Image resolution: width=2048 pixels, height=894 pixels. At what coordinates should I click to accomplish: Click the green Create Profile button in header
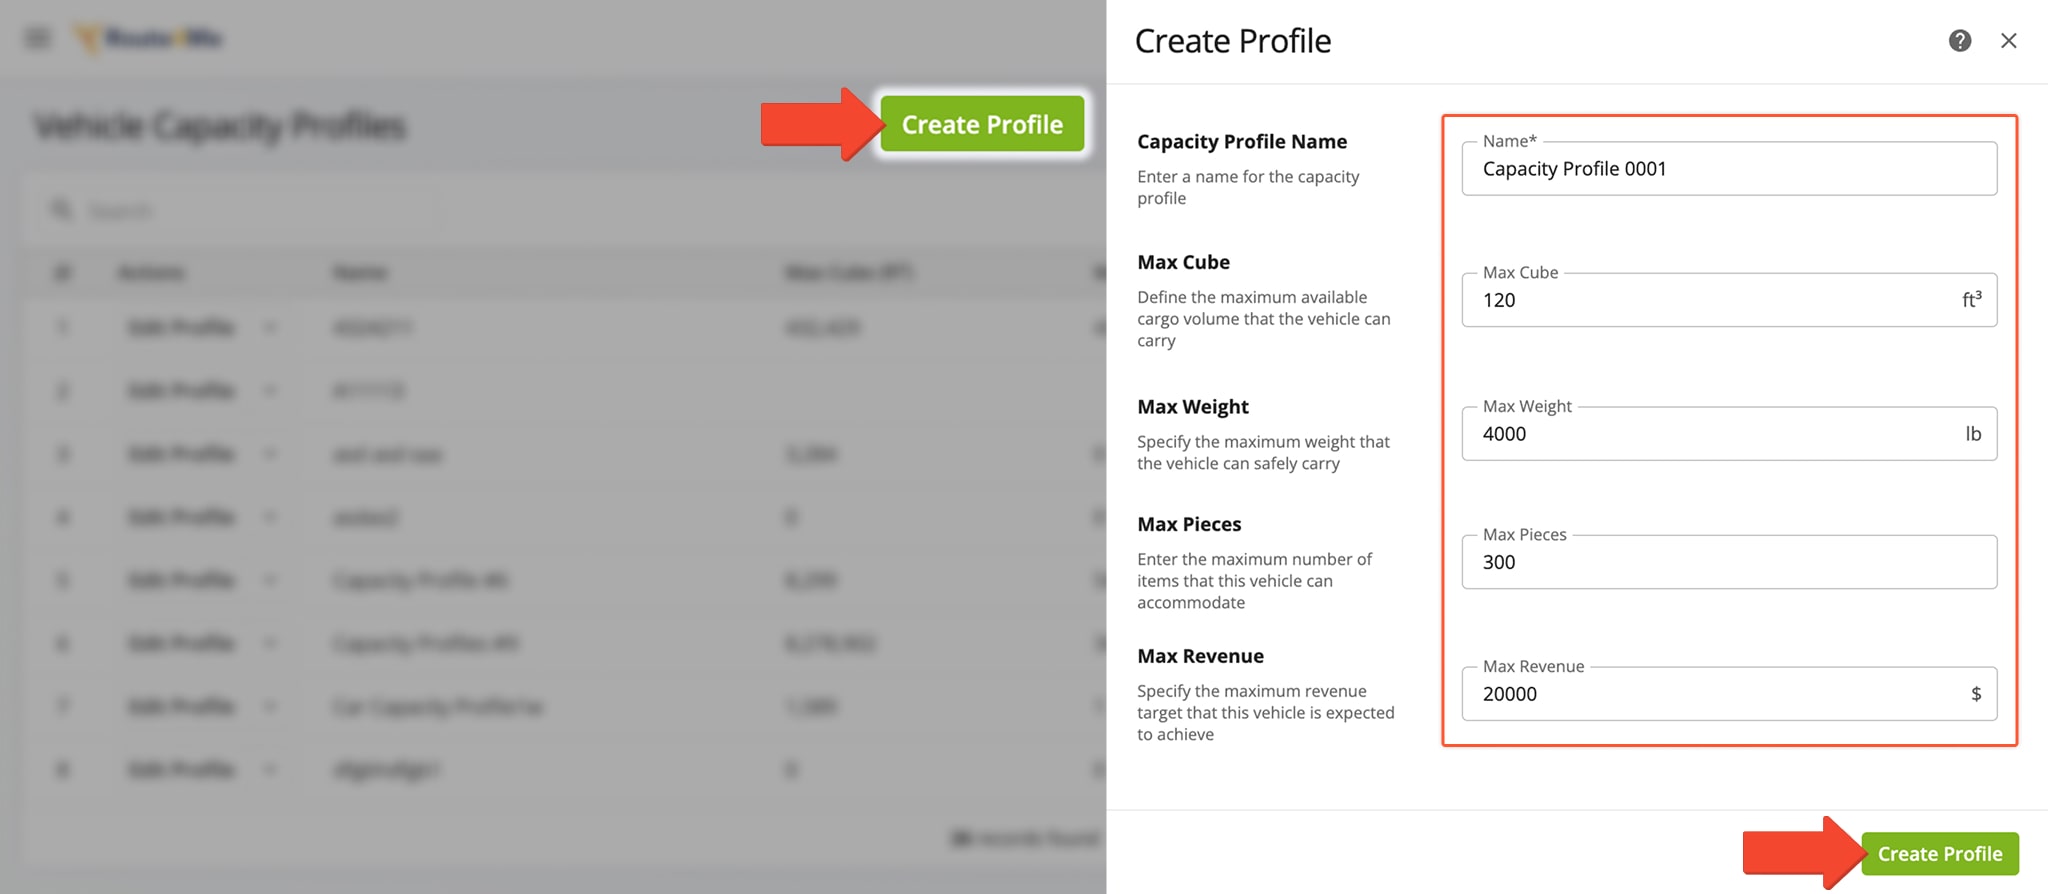(981, 124)
